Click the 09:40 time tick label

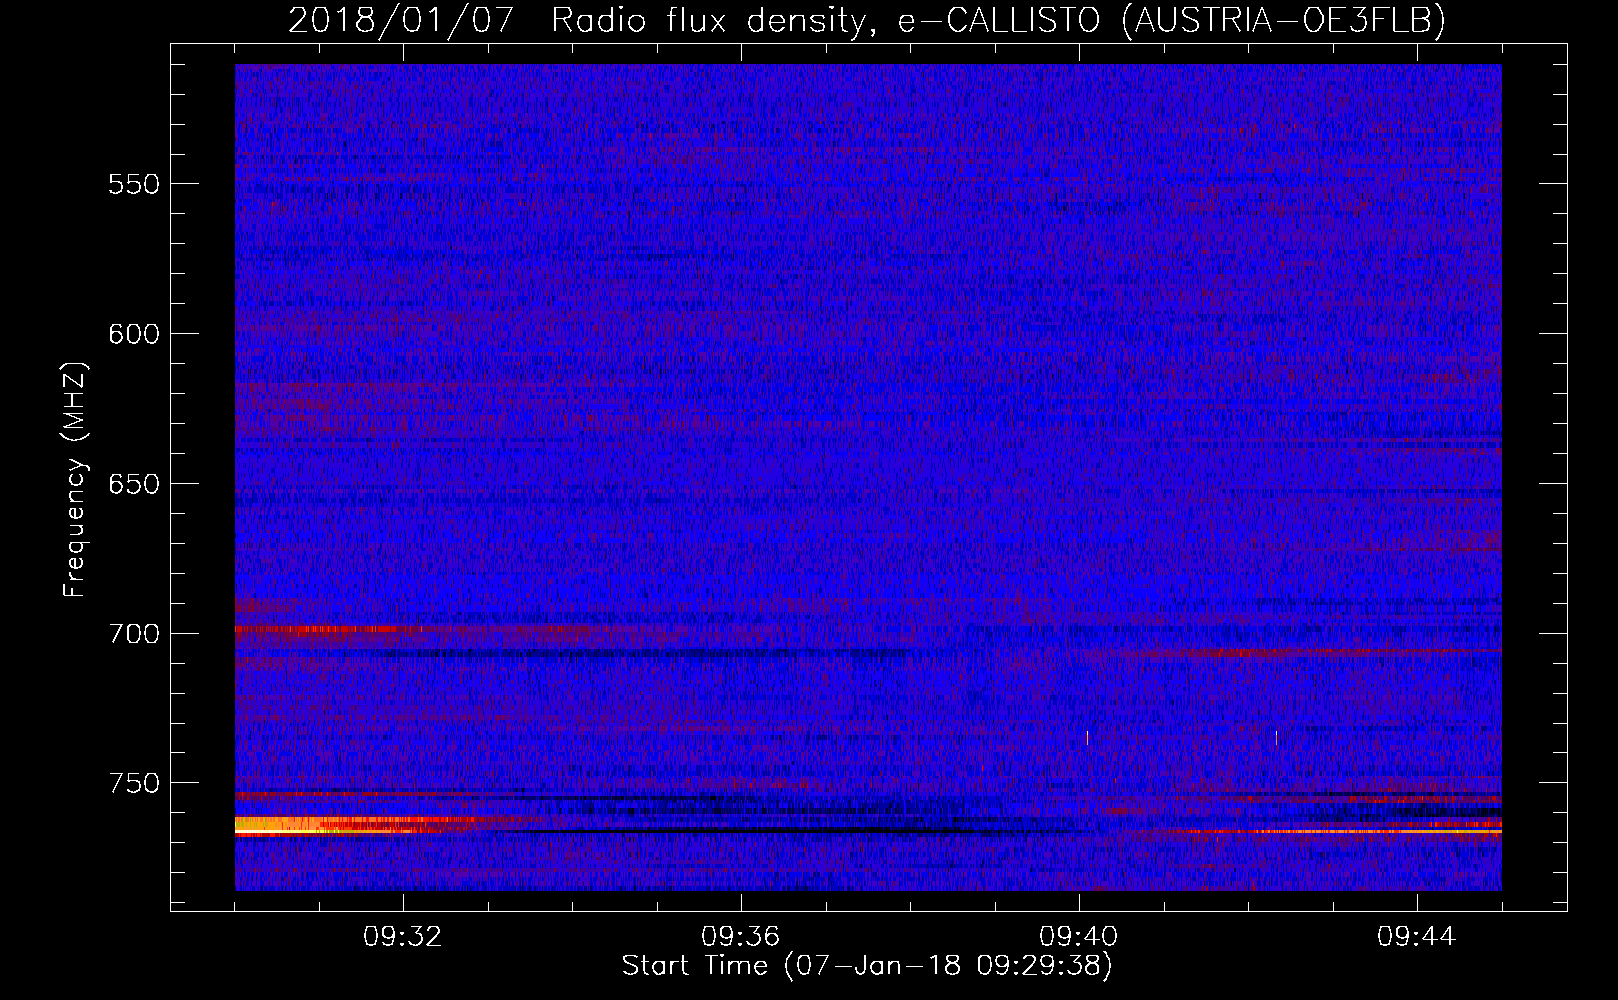click(1079, 937)
